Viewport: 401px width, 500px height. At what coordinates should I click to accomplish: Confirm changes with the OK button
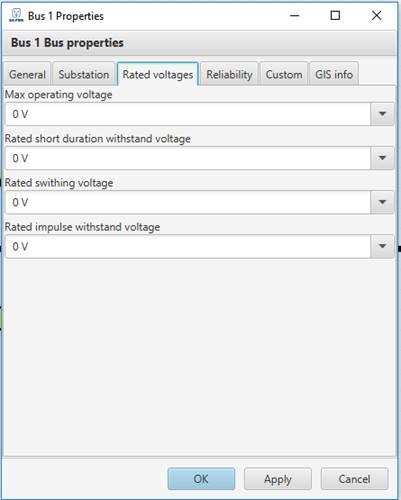click(x=201, y=479)
